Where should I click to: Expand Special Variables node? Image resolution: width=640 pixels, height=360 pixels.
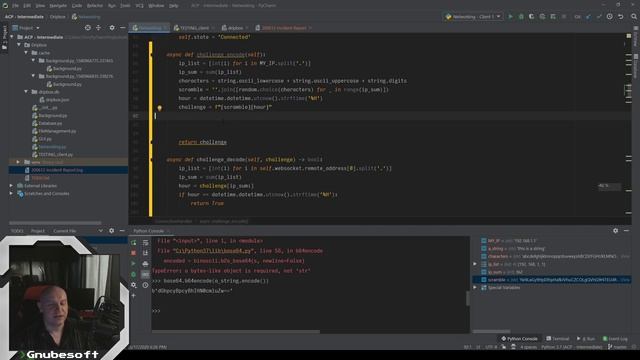475,287
